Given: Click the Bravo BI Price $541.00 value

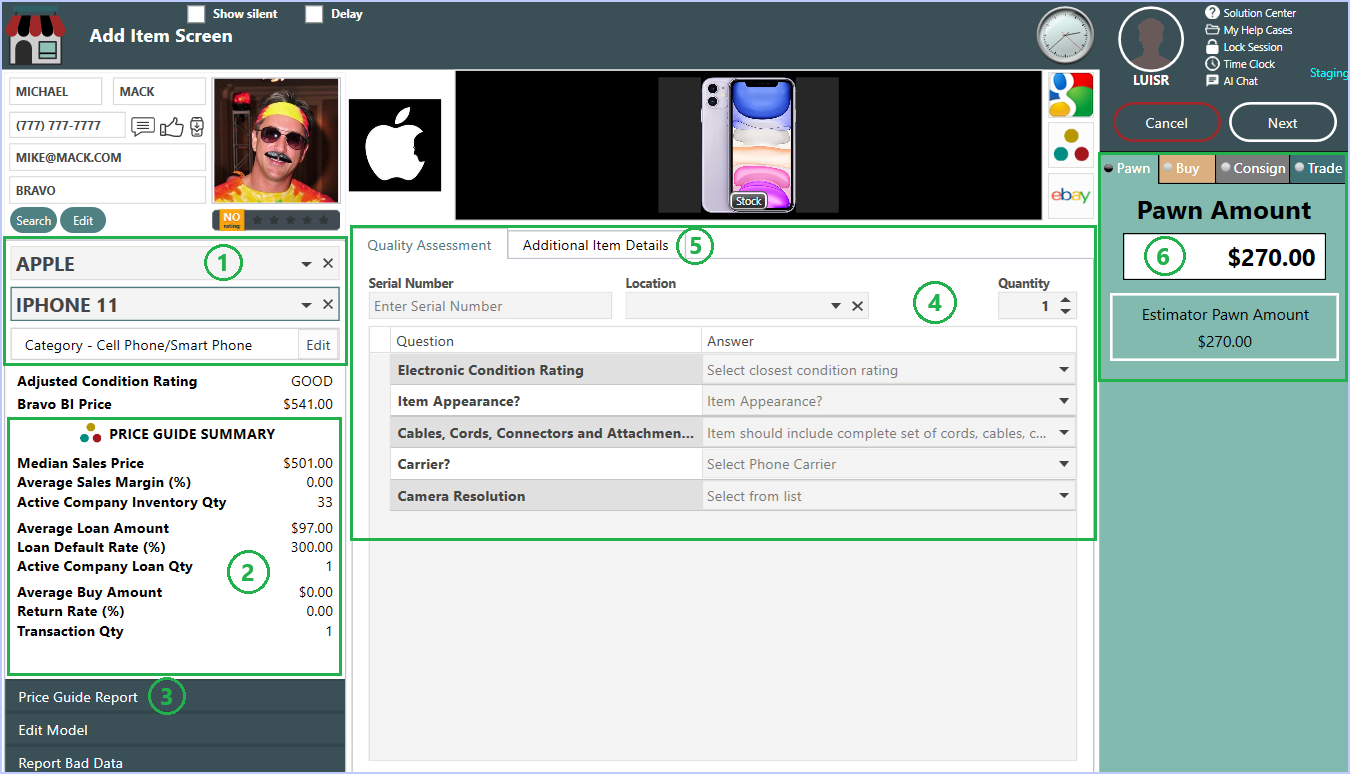Looking at the screenshot, I should [308, 404].
